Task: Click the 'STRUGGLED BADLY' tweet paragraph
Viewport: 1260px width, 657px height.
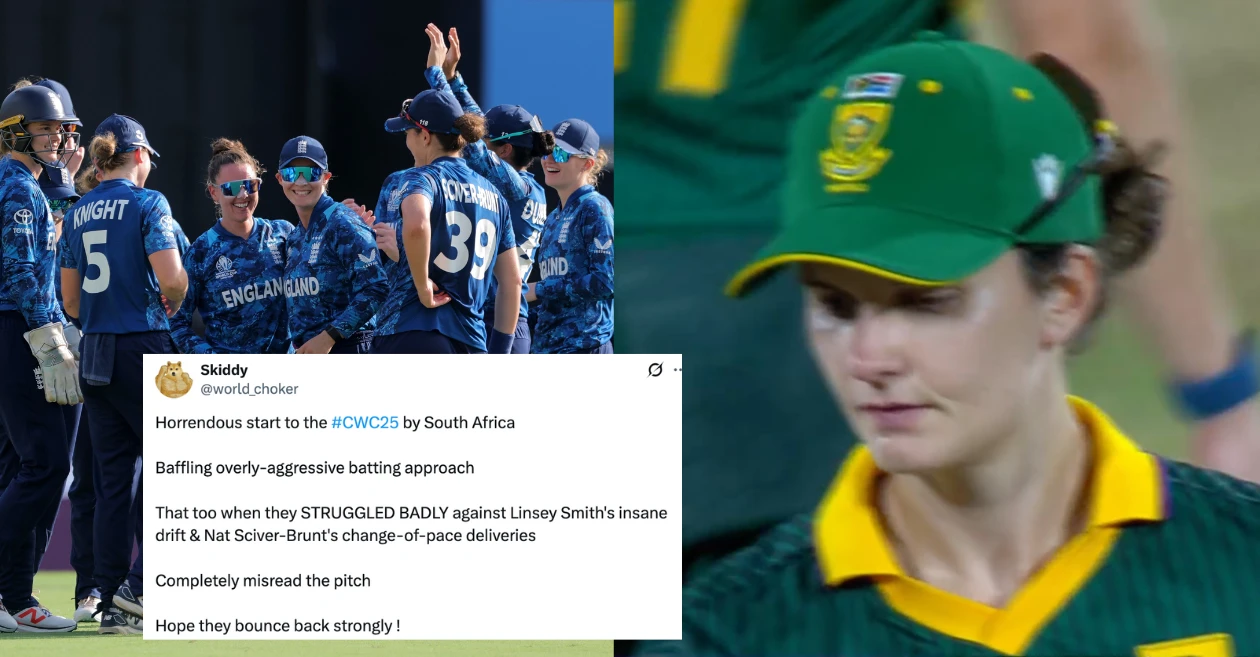Action: click(x=411, y=524)
